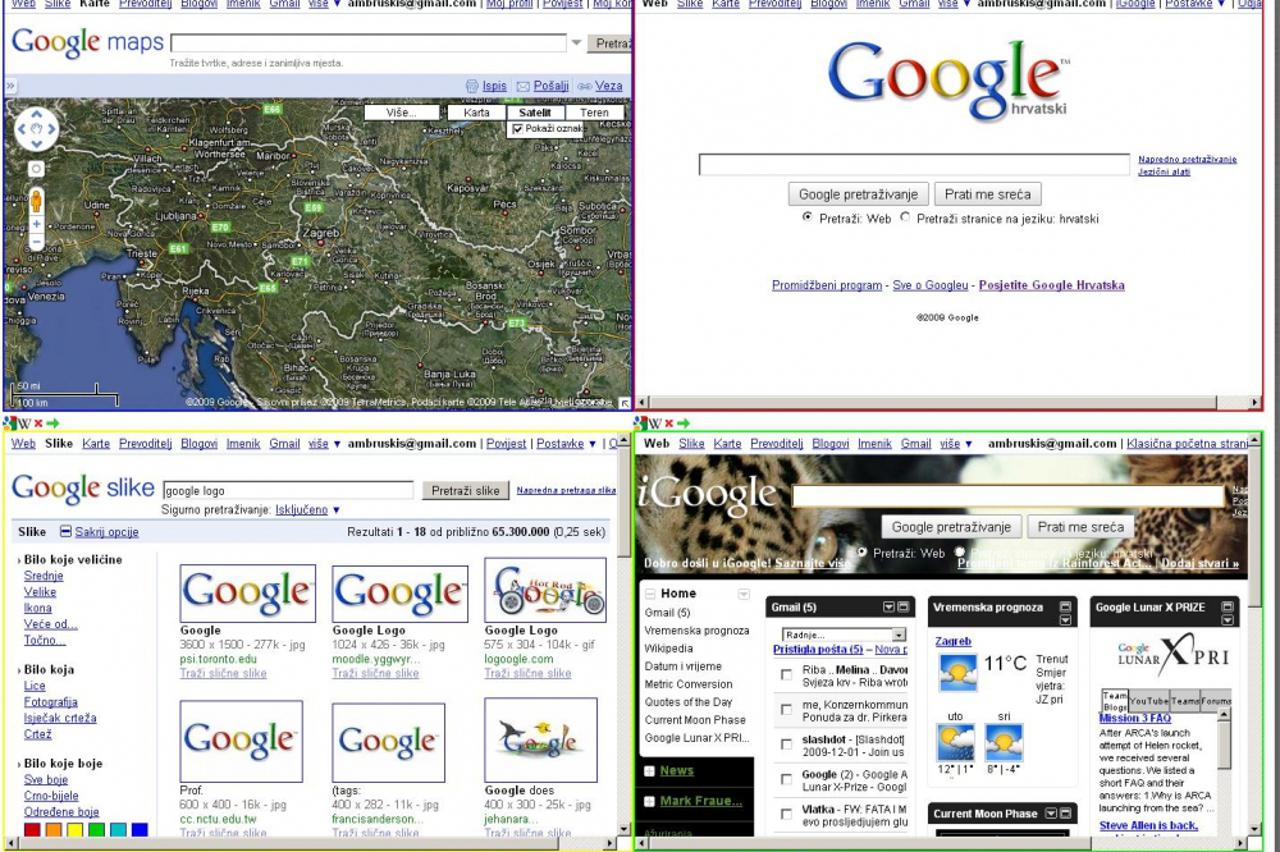Click the Pretraži slike button
The width and height of the screenshot is (1280, 852).
coord(466,490)
